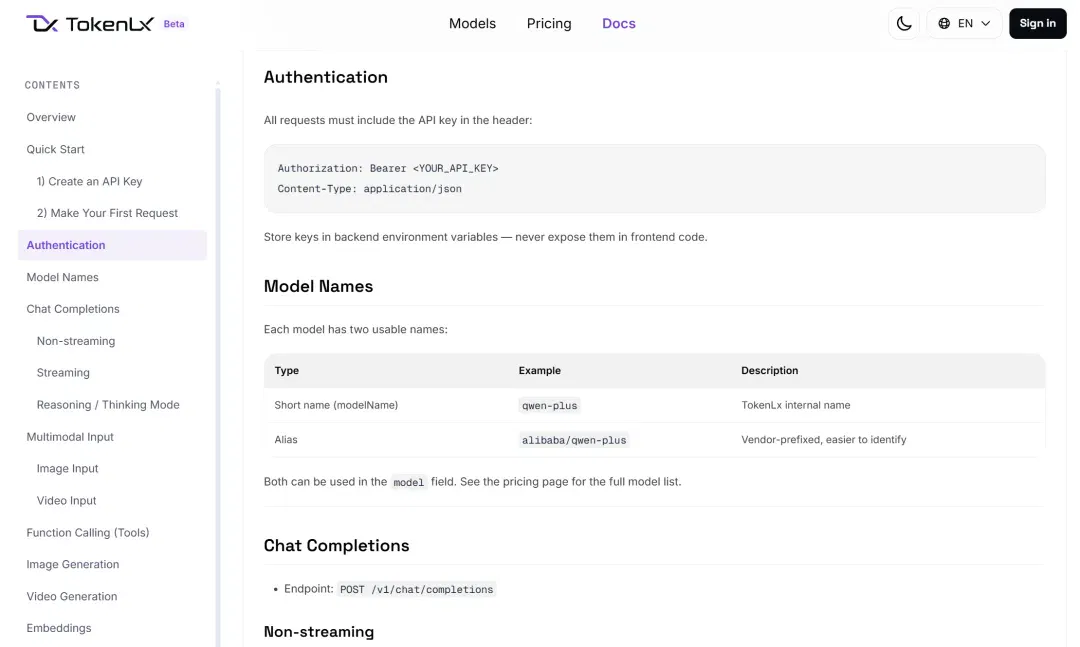Click the TokenLx logo icon
1080x647 pixels.
[x=42, y=23]
